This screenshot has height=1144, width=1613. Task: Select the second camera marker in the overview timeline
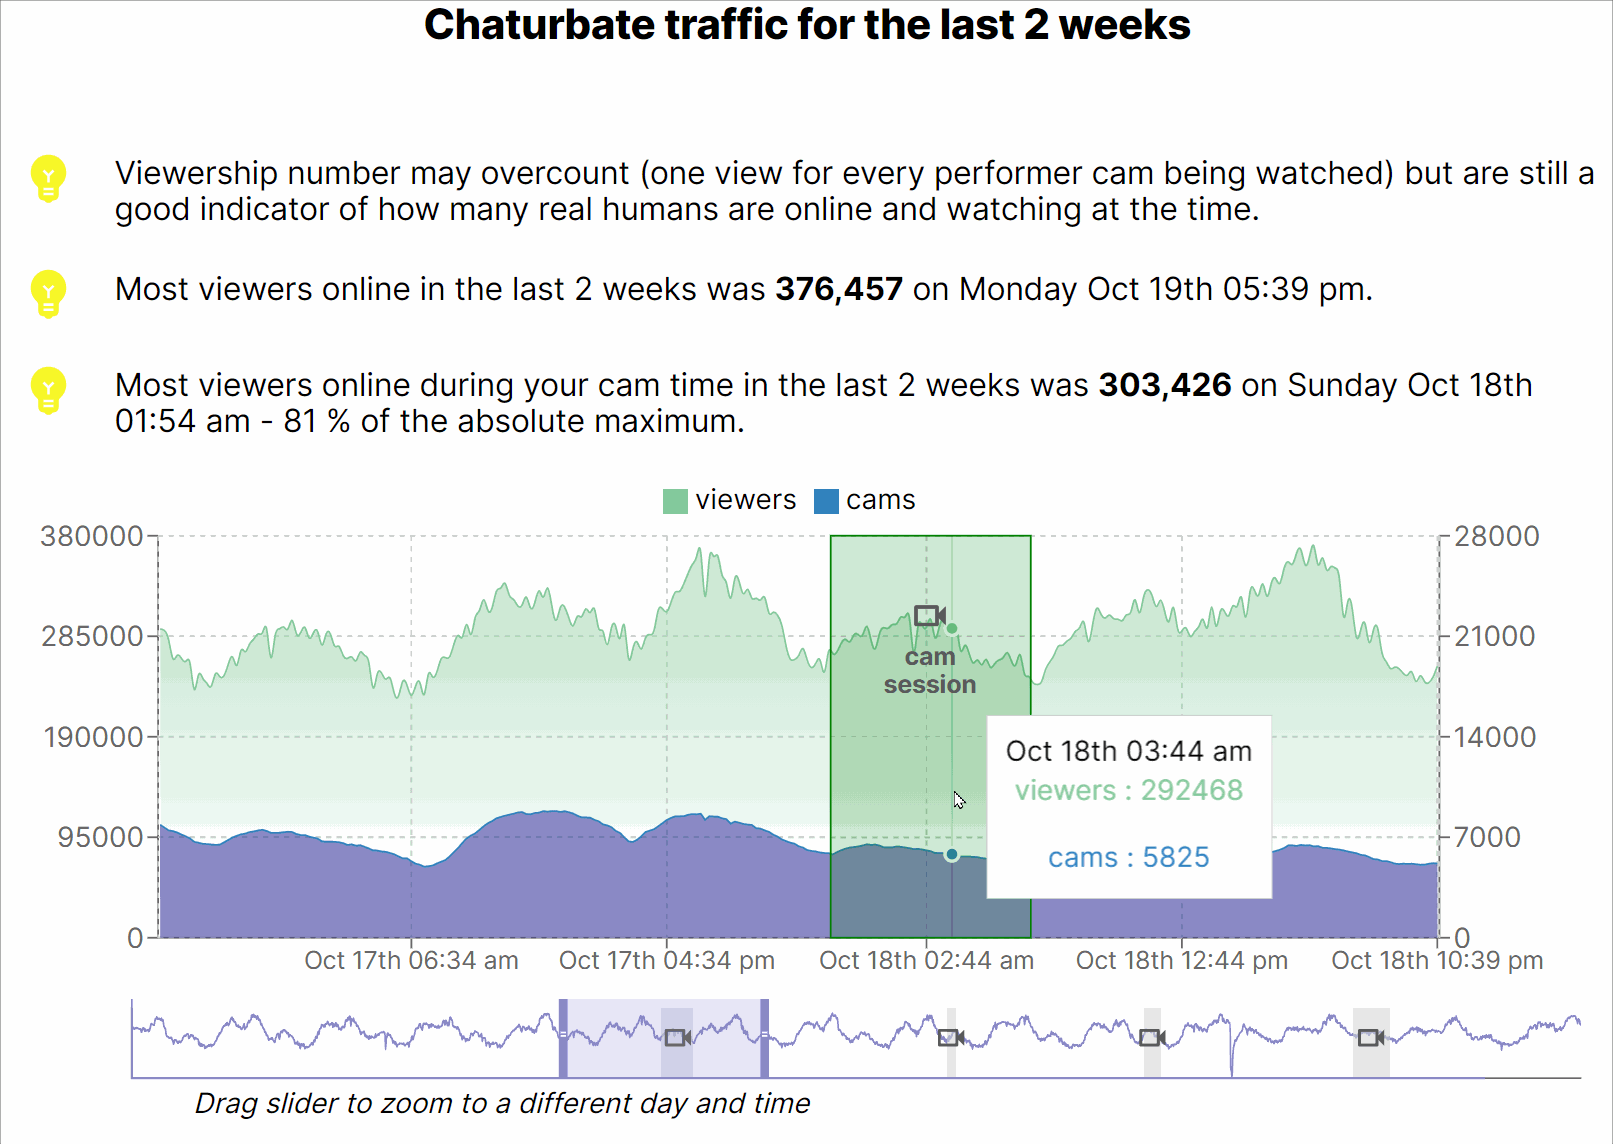(951, 1037)
